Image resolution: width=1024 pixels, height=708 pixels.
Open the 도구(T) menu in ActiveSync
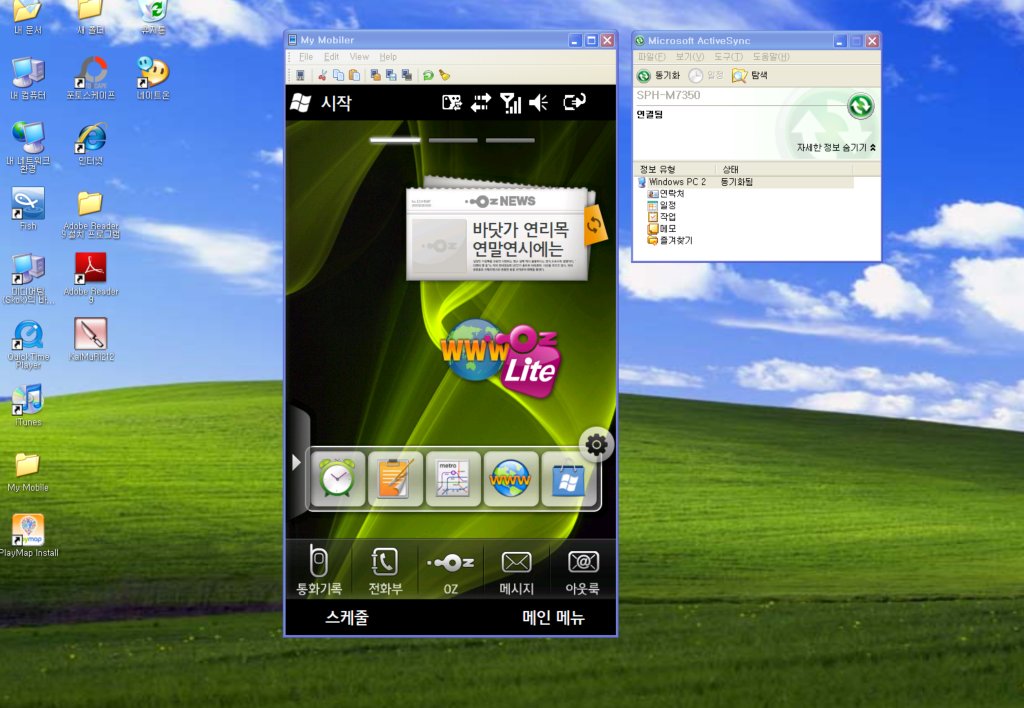(x=728, y=57)
